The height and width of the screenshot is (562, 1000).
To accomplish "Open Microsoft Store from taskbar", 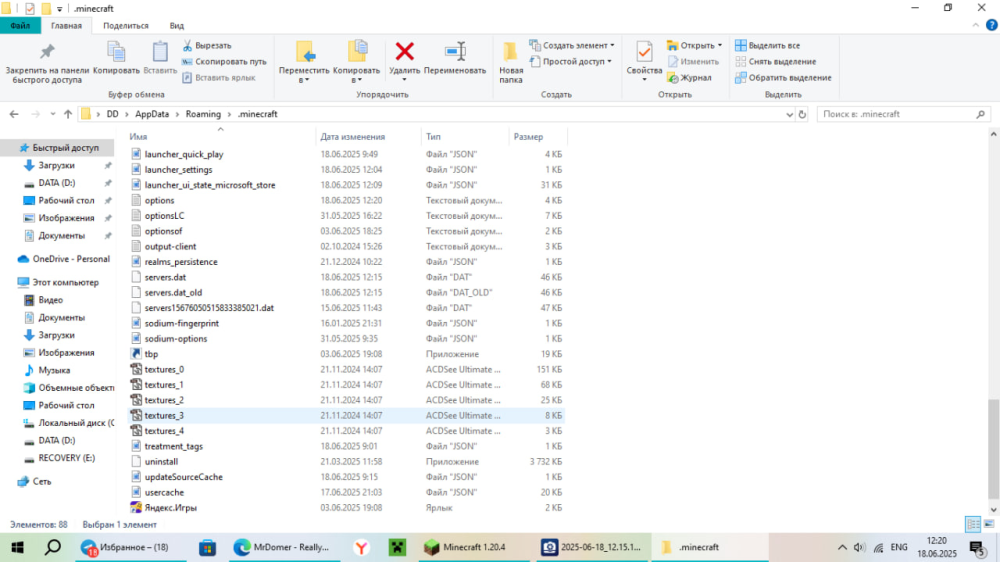I will point(207,547).
